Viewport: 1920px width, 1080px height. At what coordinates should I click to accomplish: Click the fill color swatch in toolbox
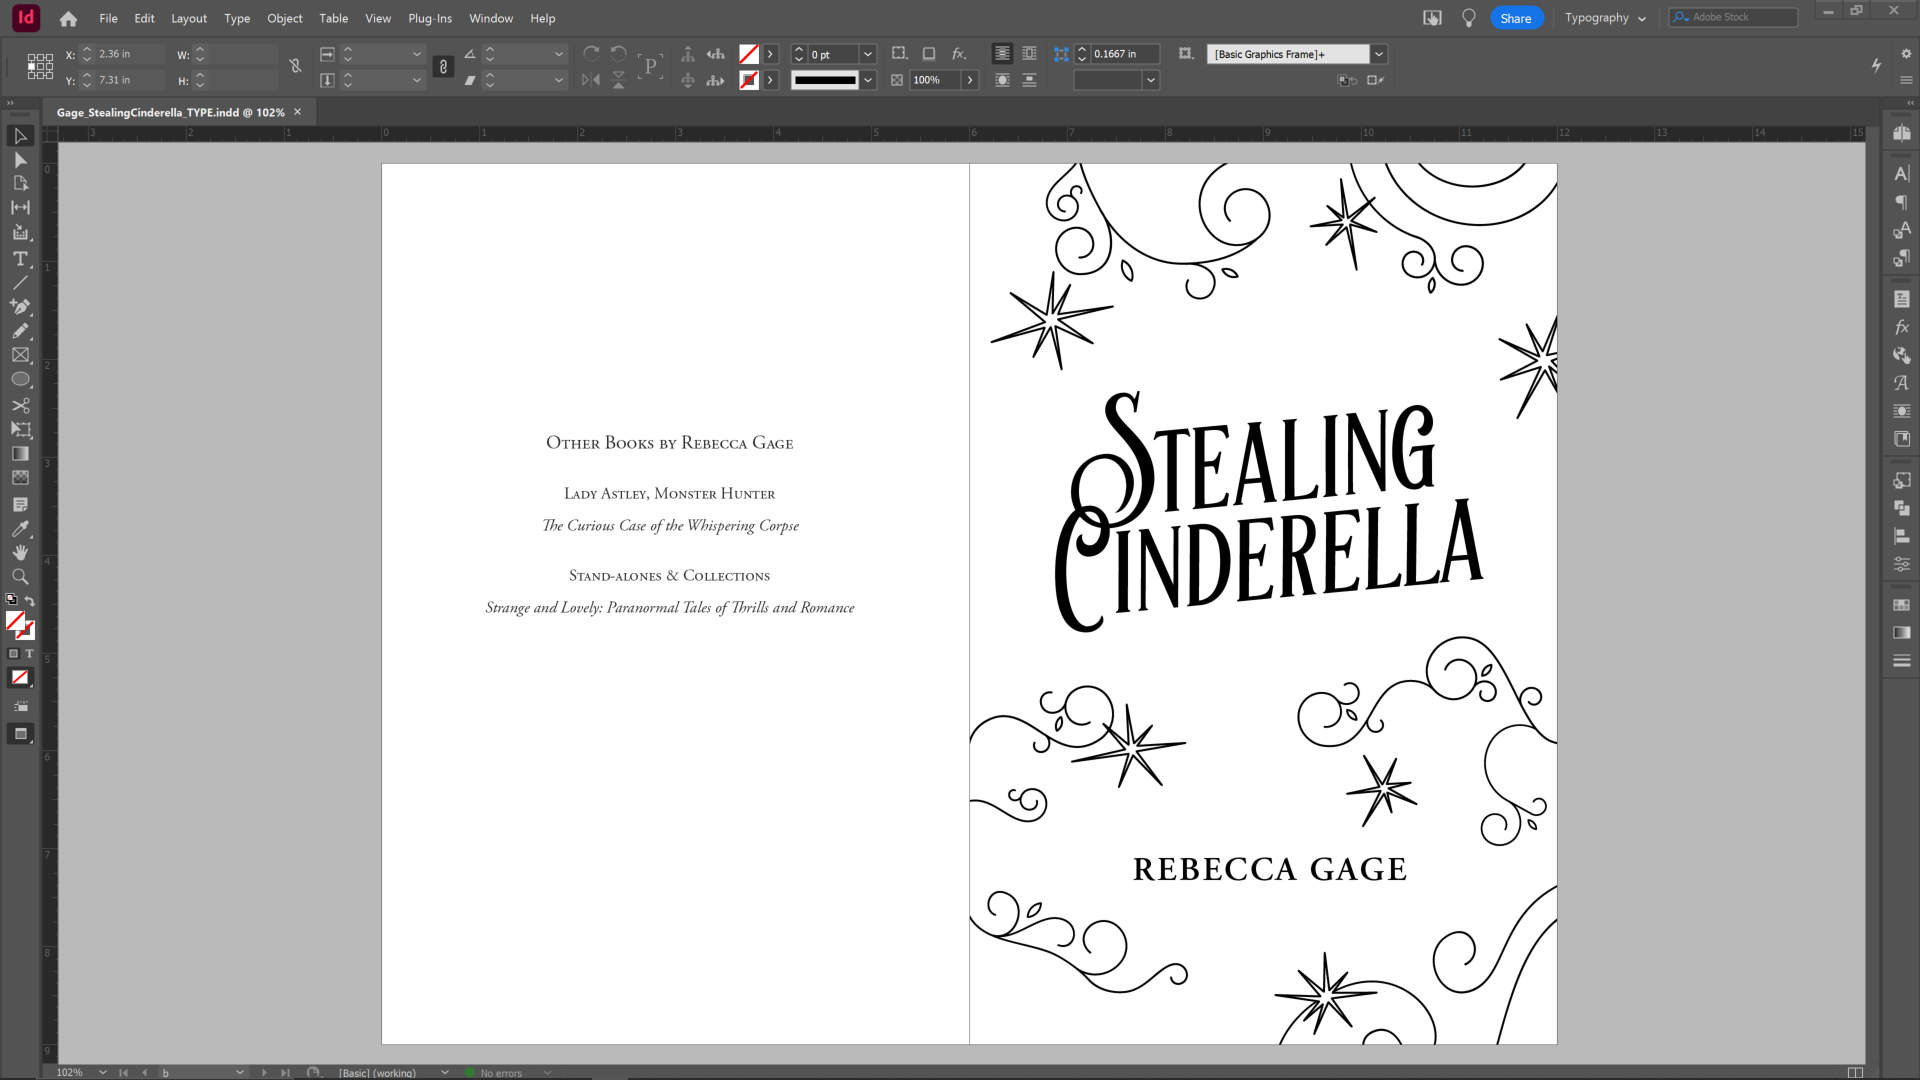click(15, 621)
